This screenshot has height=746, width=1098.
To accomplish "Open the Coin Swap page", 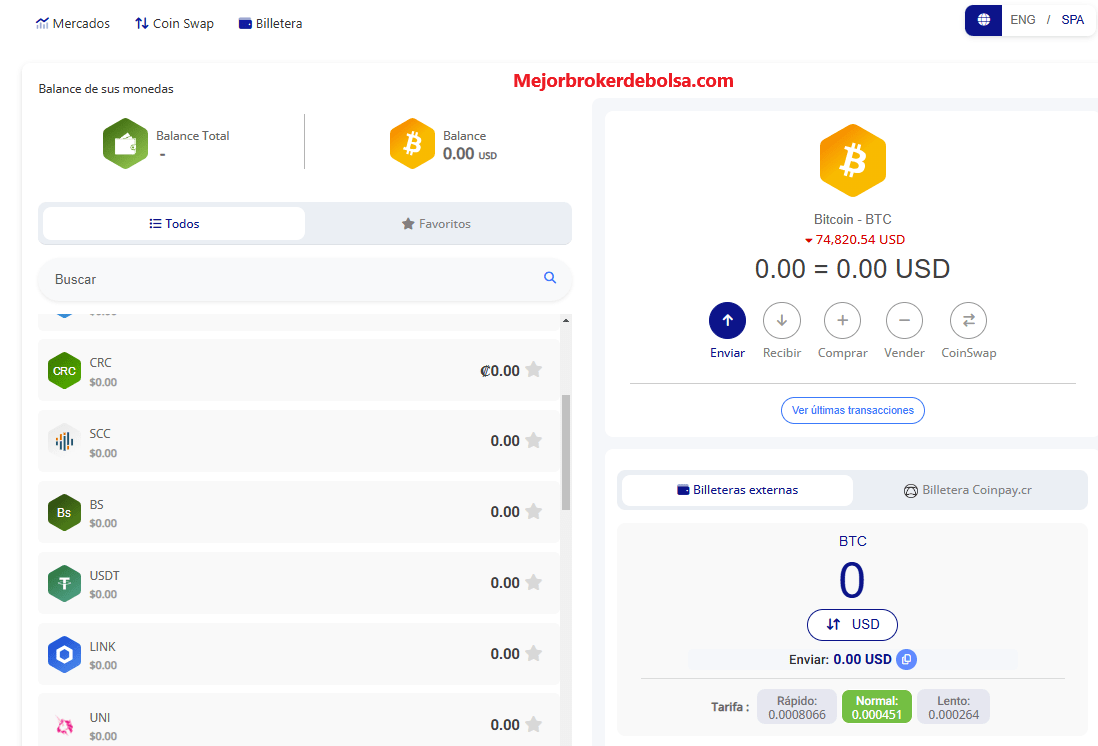I will pyautogui.click(x=174, y=23).
